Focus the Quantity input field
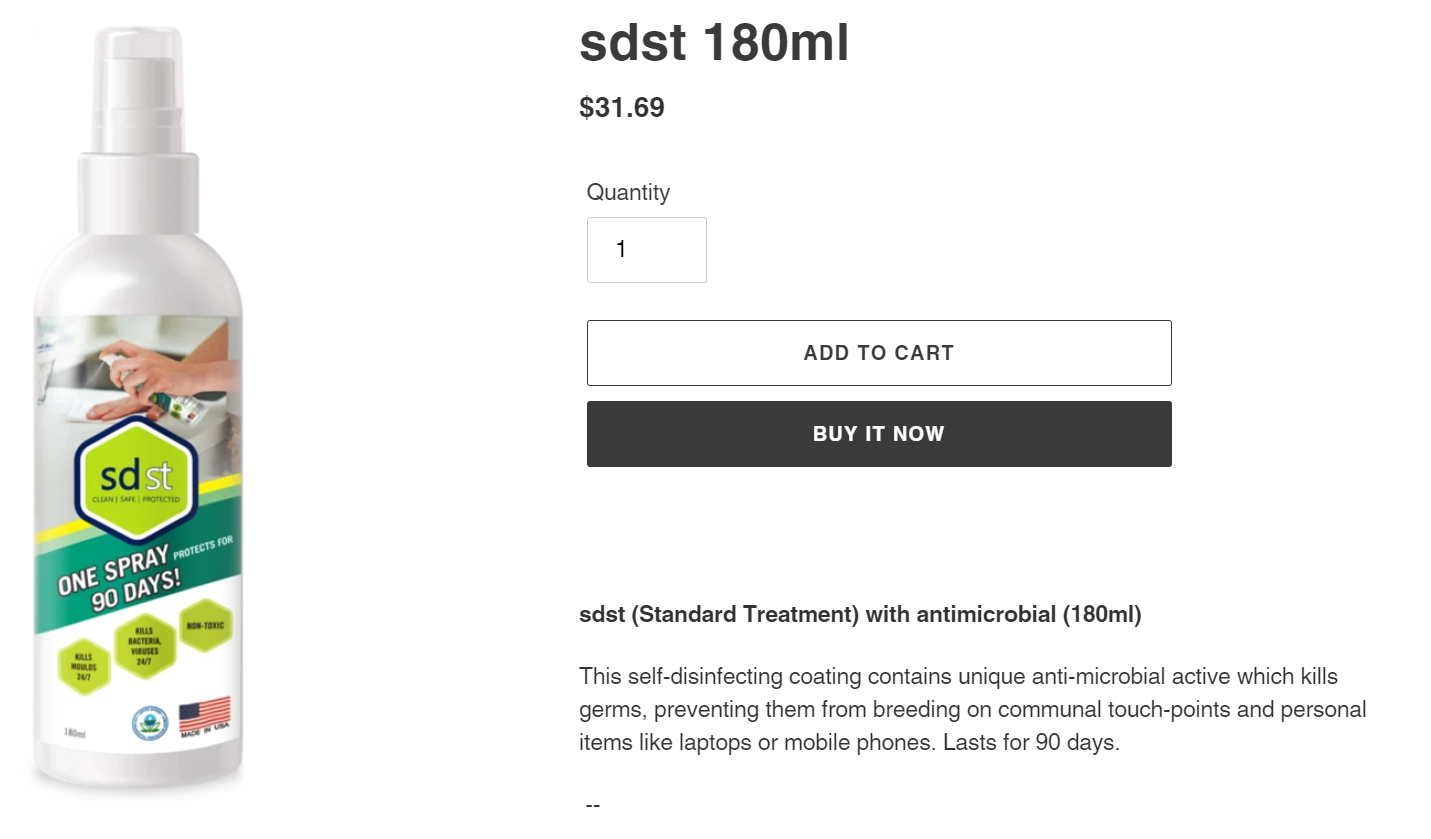This screenshot has width=1431, height=839. pos(647,250)
